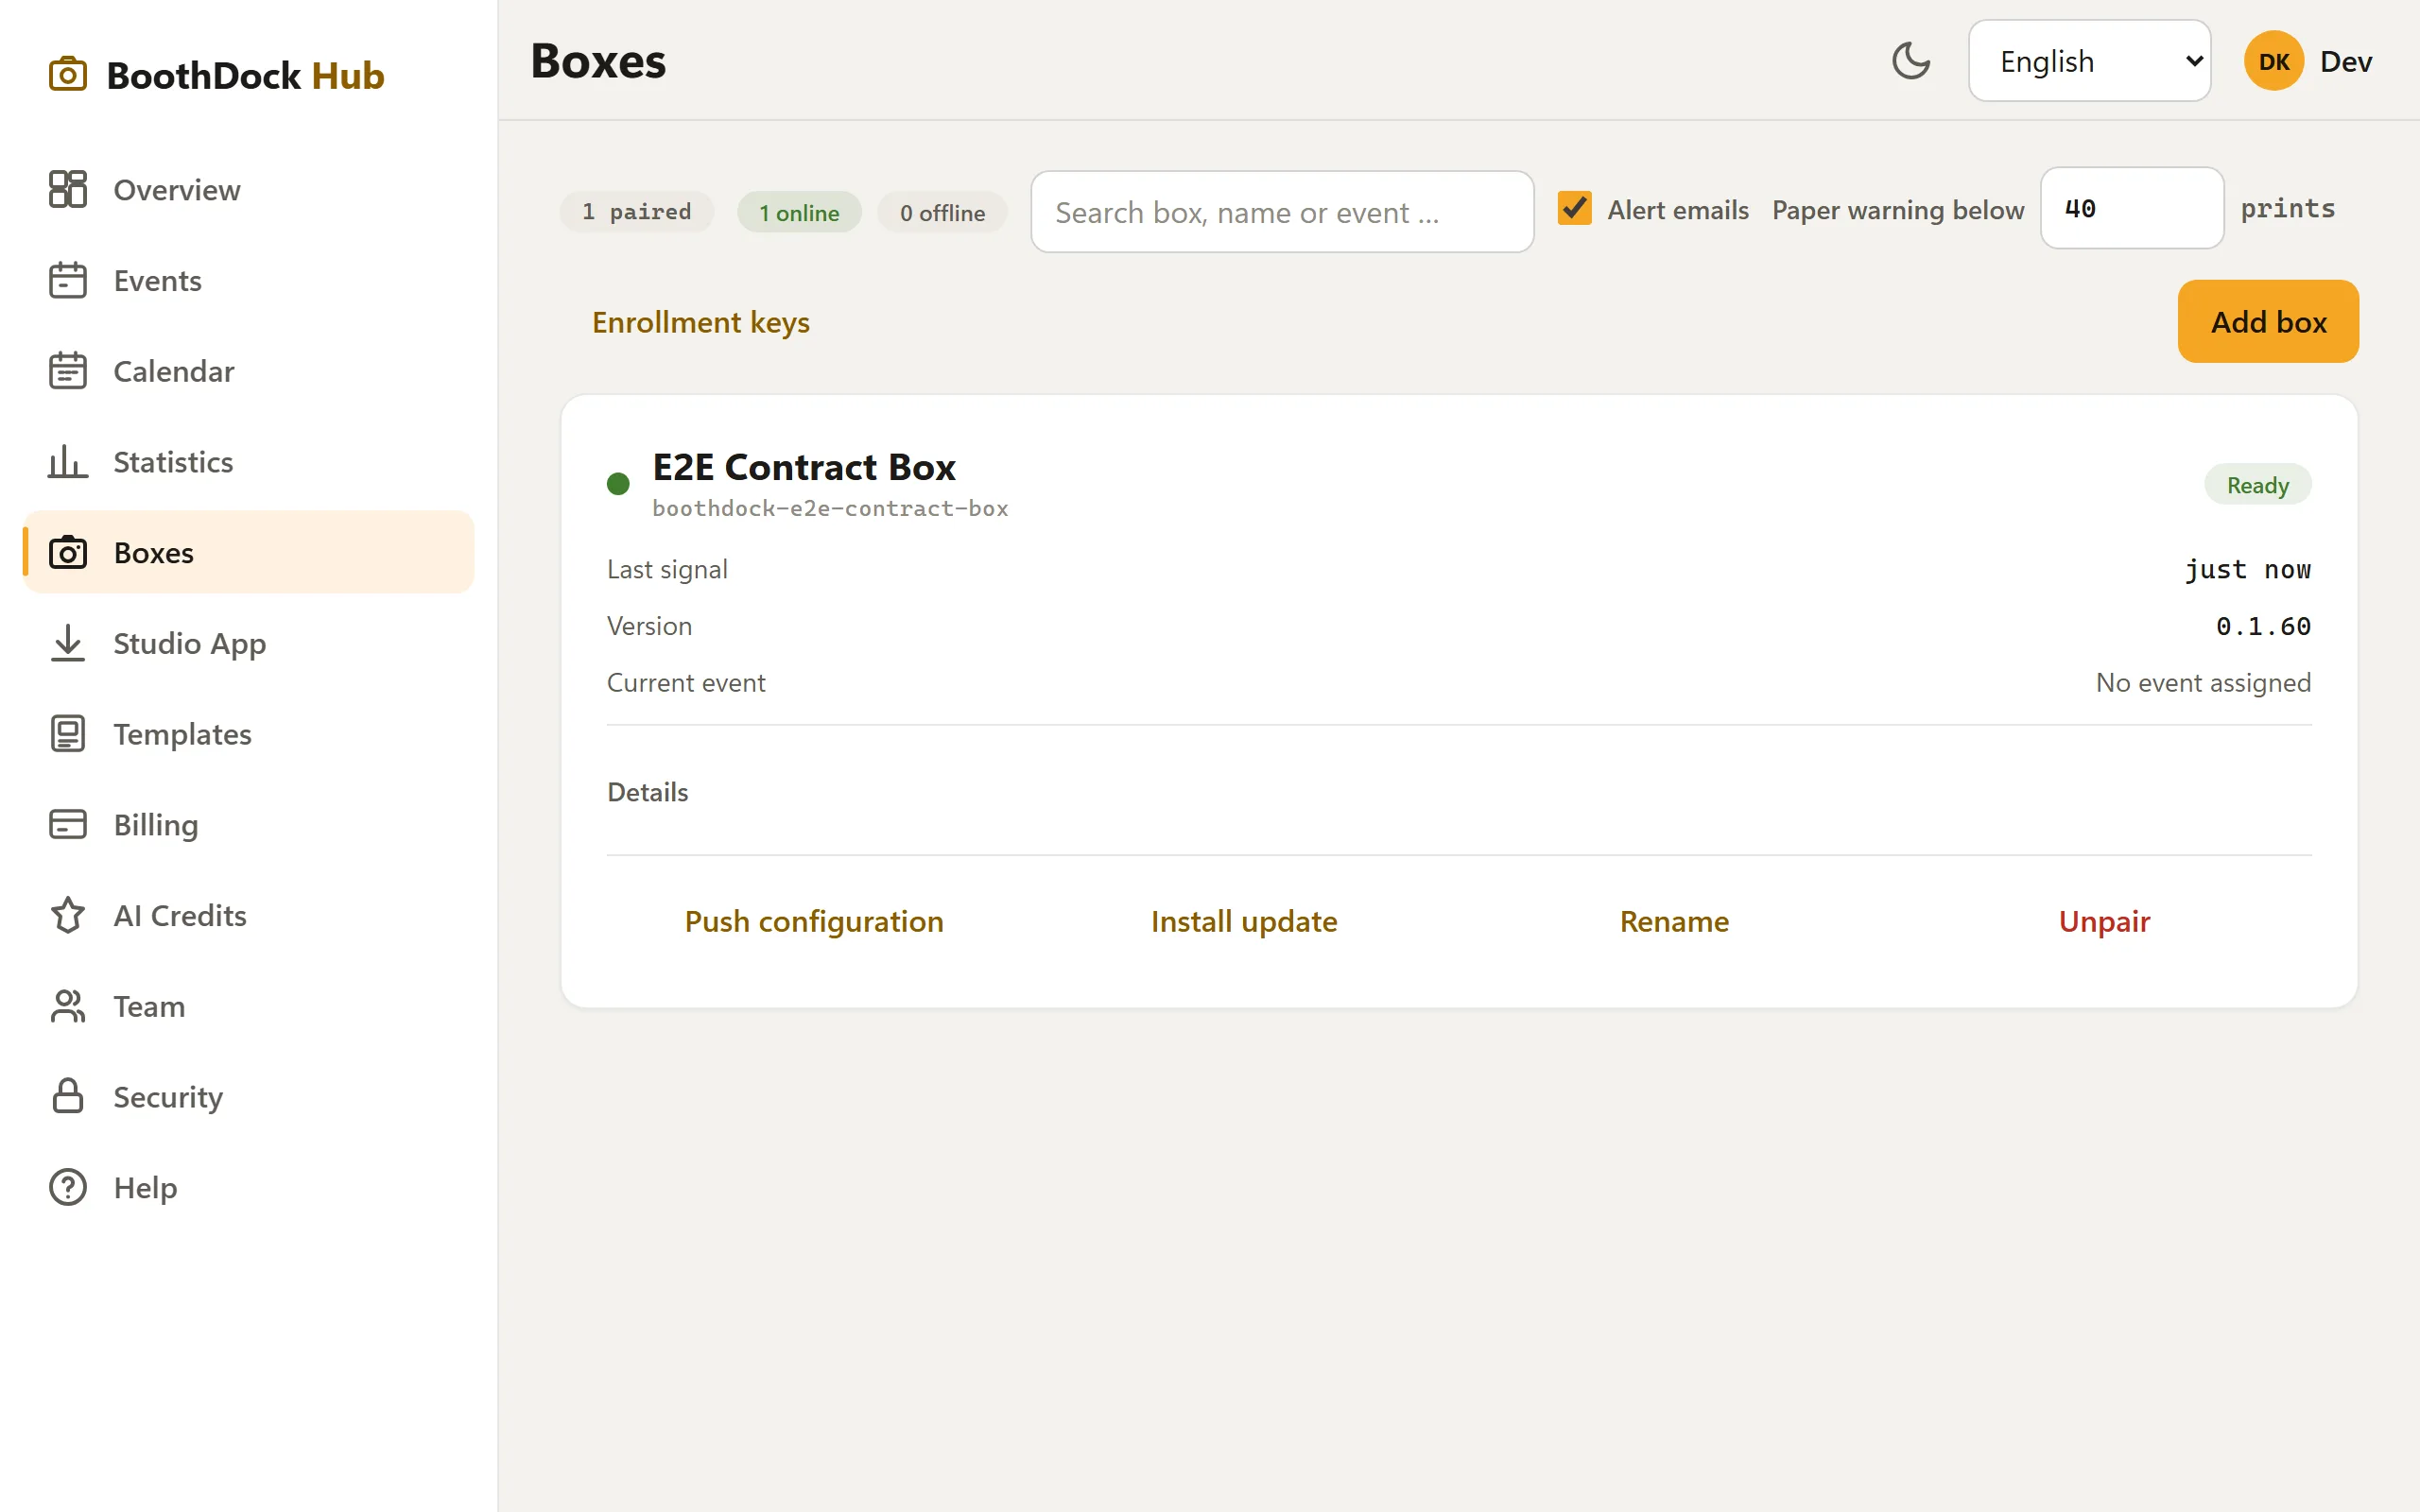Open the Enrollment keys link
The image size is (2420, 1512).
point(701,322)
